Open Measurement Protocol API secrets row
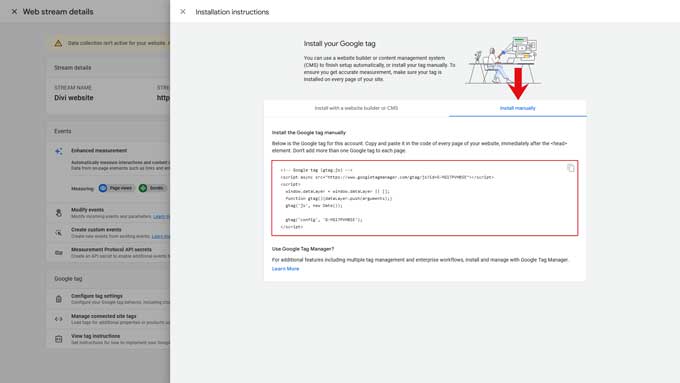 (109, 252)
